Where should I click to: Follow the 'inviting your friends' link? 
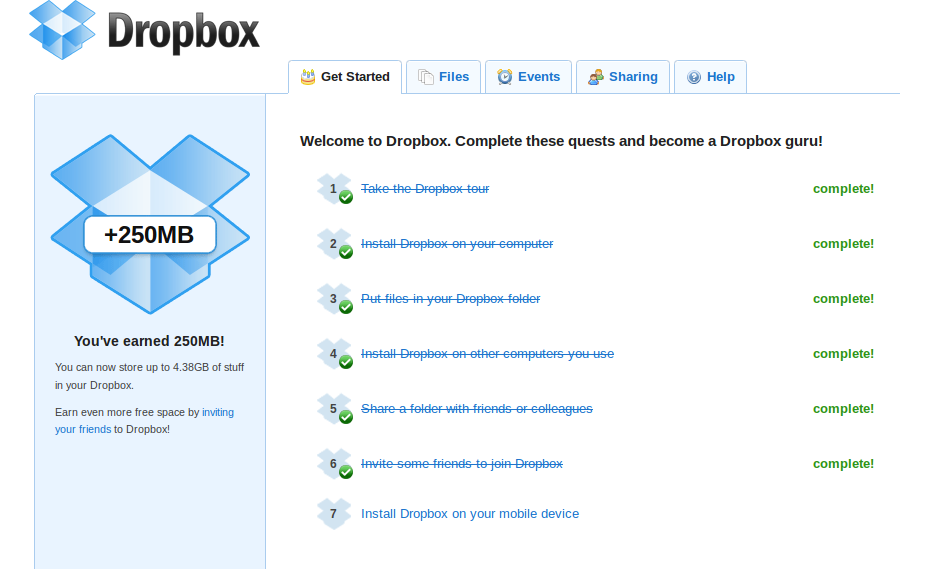coord(218,412)
